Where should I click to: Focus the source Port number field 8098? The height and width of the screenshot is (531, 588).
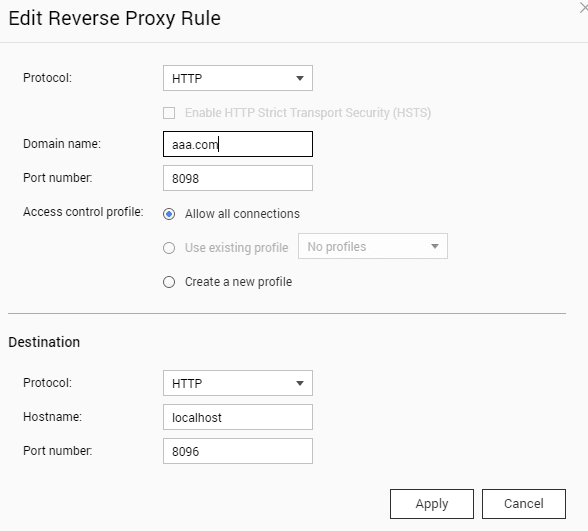tap(238, 178)
